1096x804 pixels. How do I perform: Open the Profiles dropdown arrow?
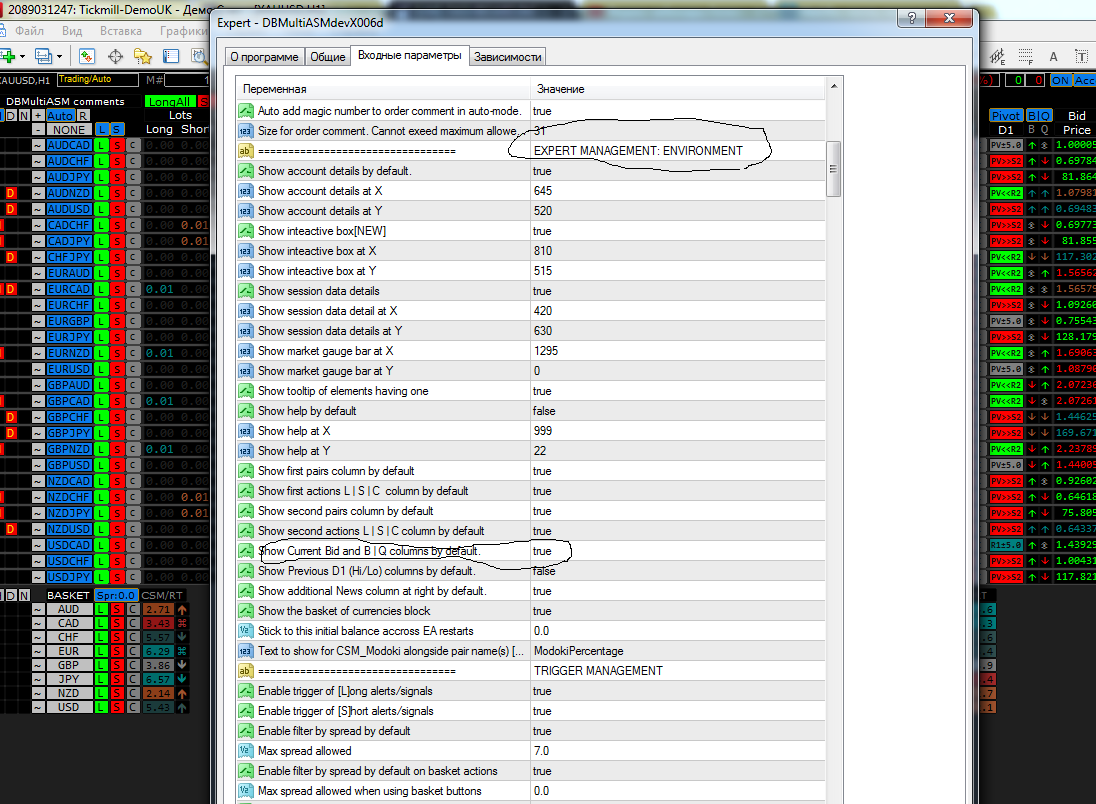[59, 57]
